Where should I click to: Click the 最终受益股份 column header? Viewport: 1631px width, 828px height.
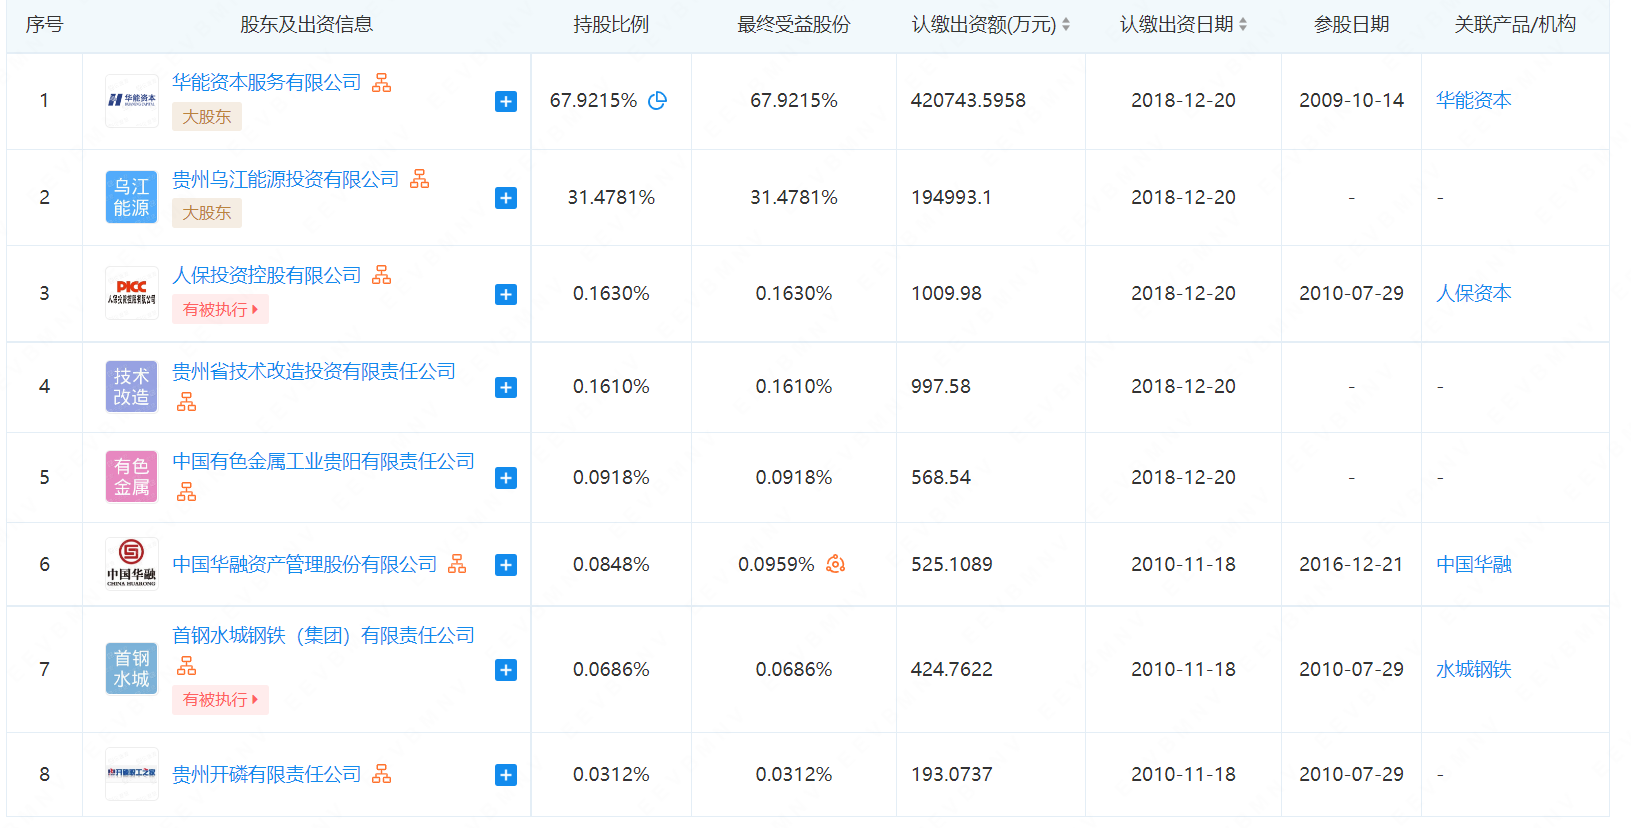pos(794,25)
